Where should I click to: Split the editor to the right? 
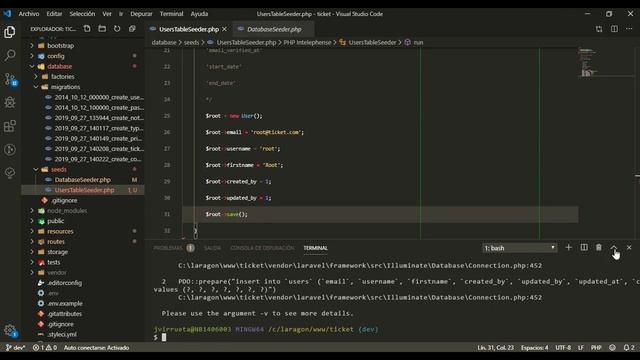[614, 29]
